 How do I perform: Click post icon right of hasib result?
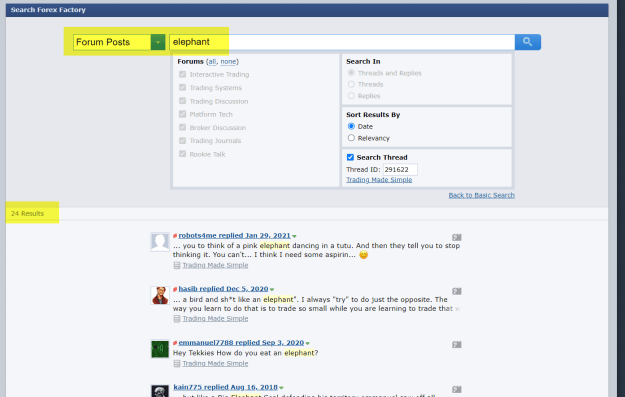click(457, 291)
